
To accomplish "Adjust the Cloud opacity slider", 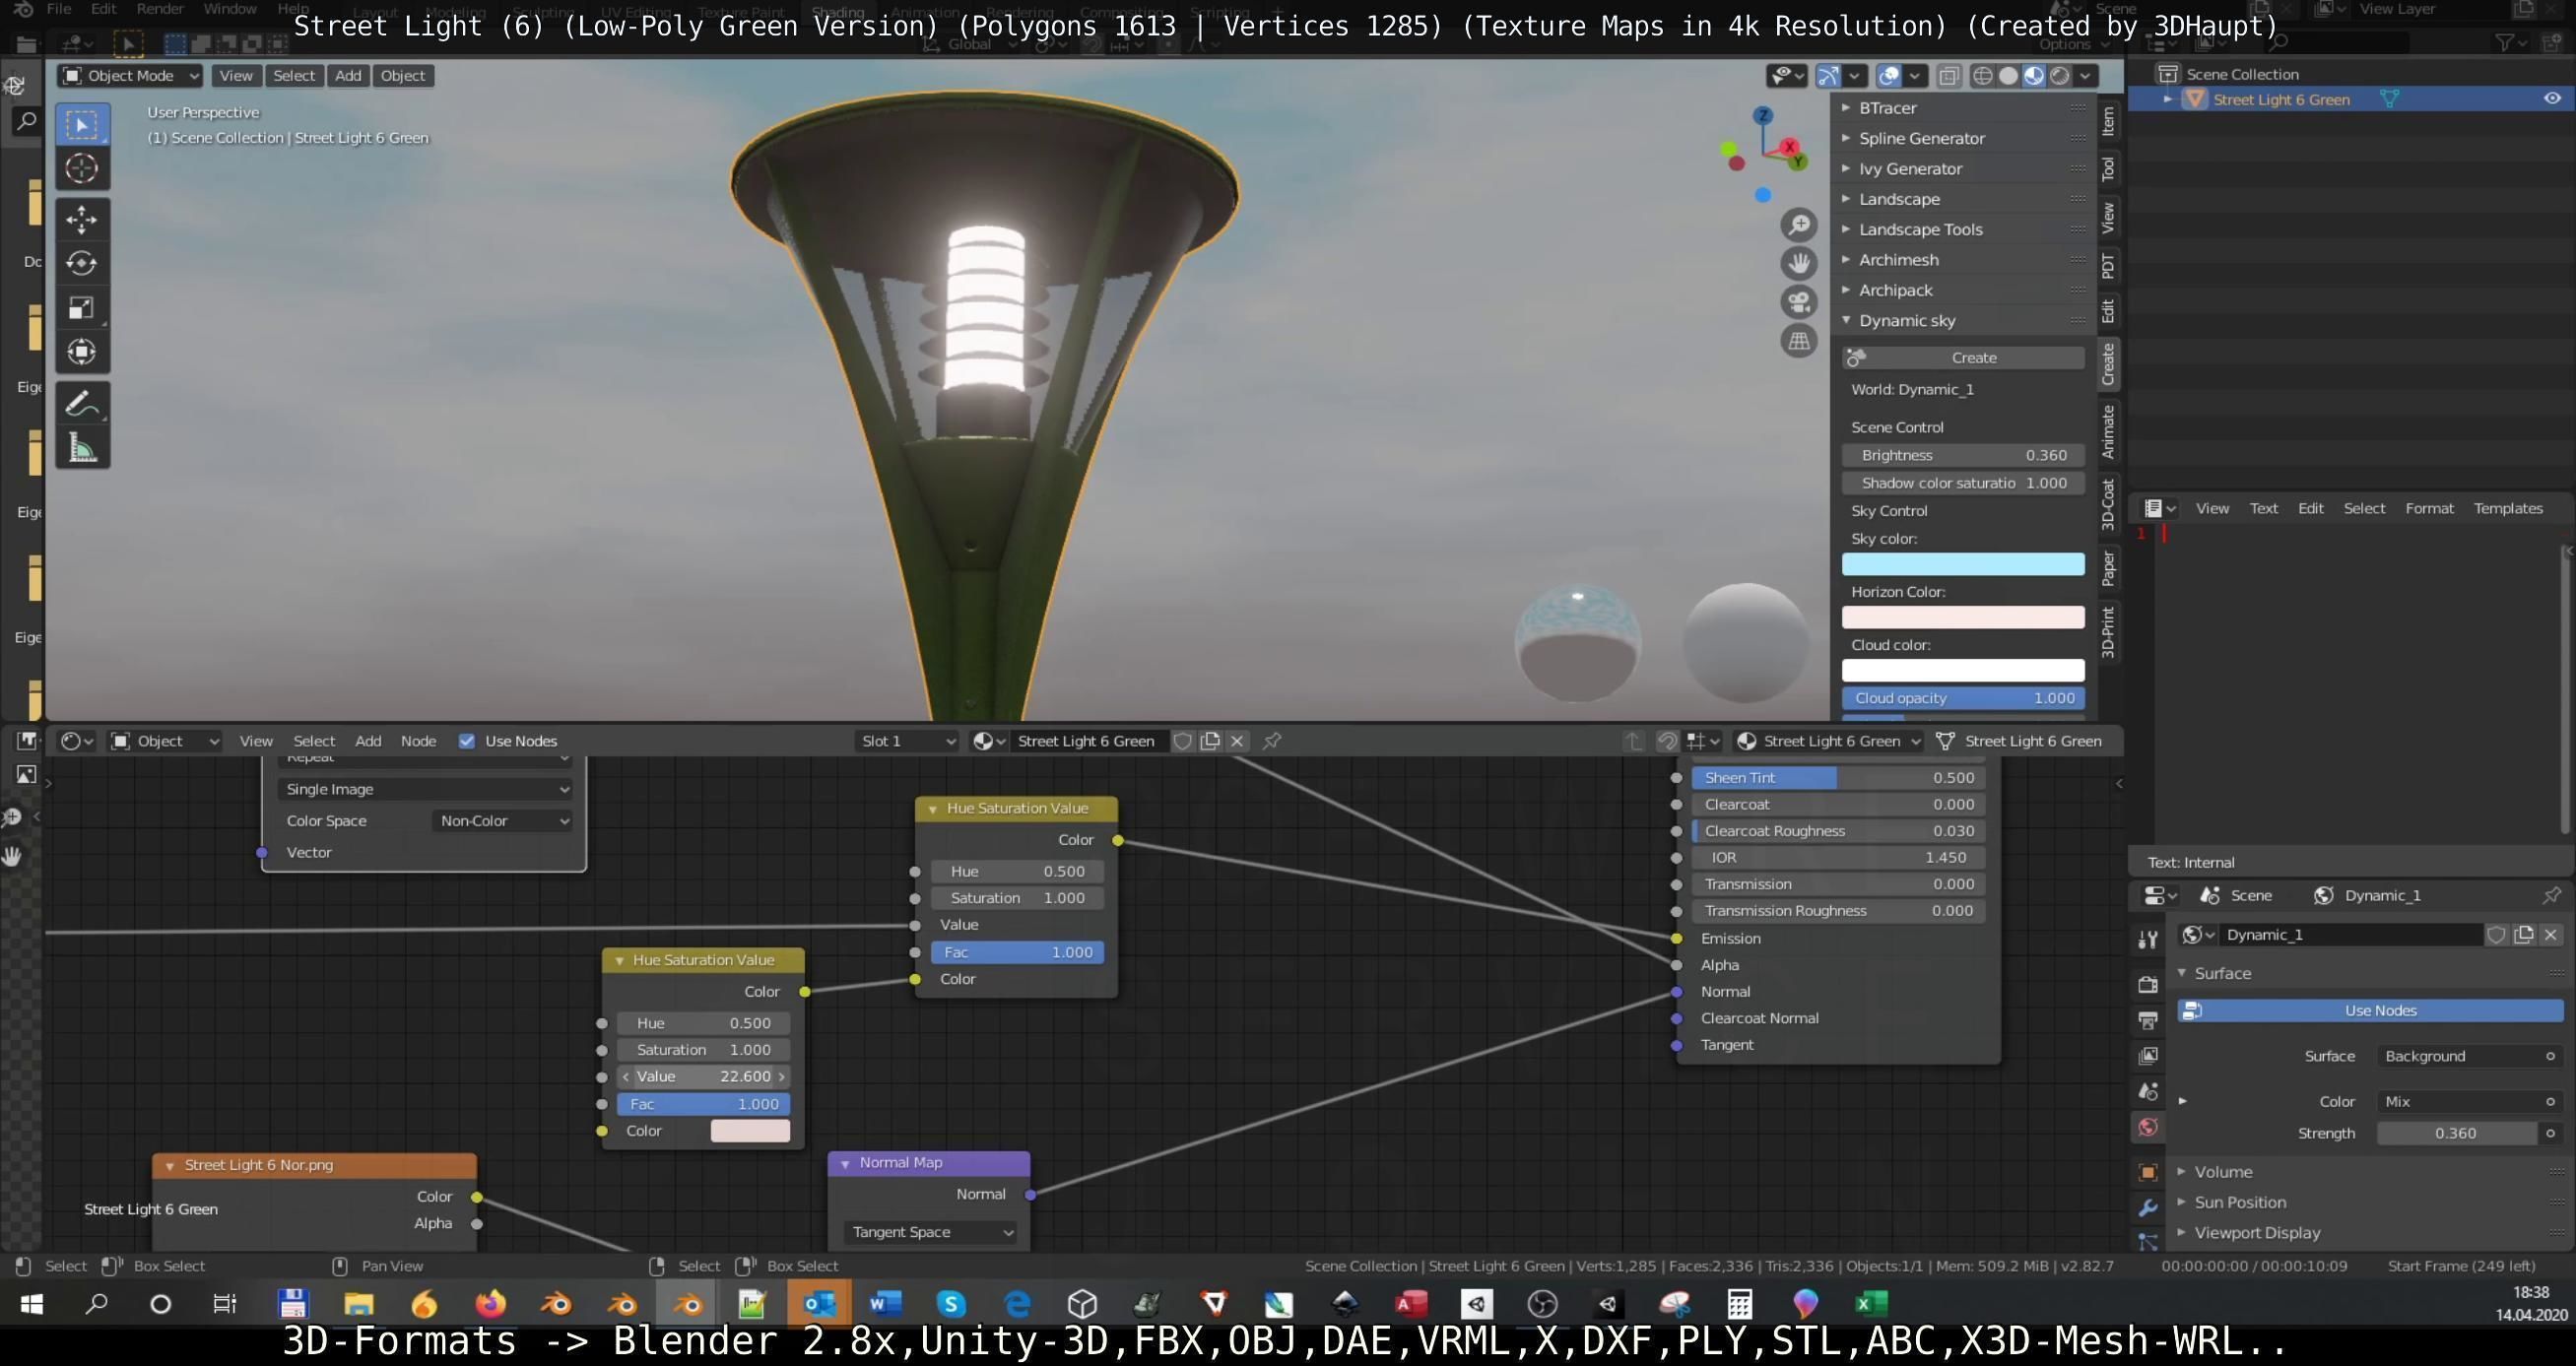I will [1963, 698].
